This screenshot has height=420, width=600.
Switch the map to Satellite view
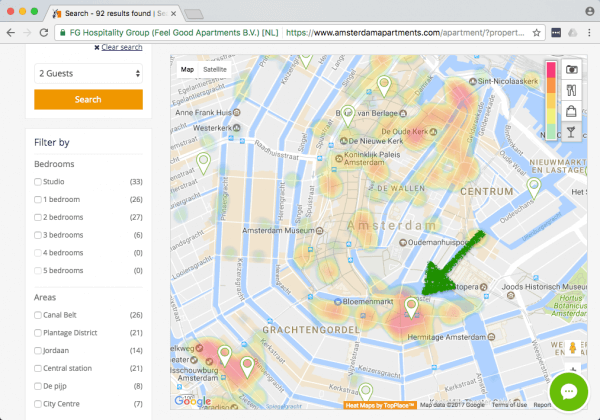pyautogui.click(x=215, y=70)
